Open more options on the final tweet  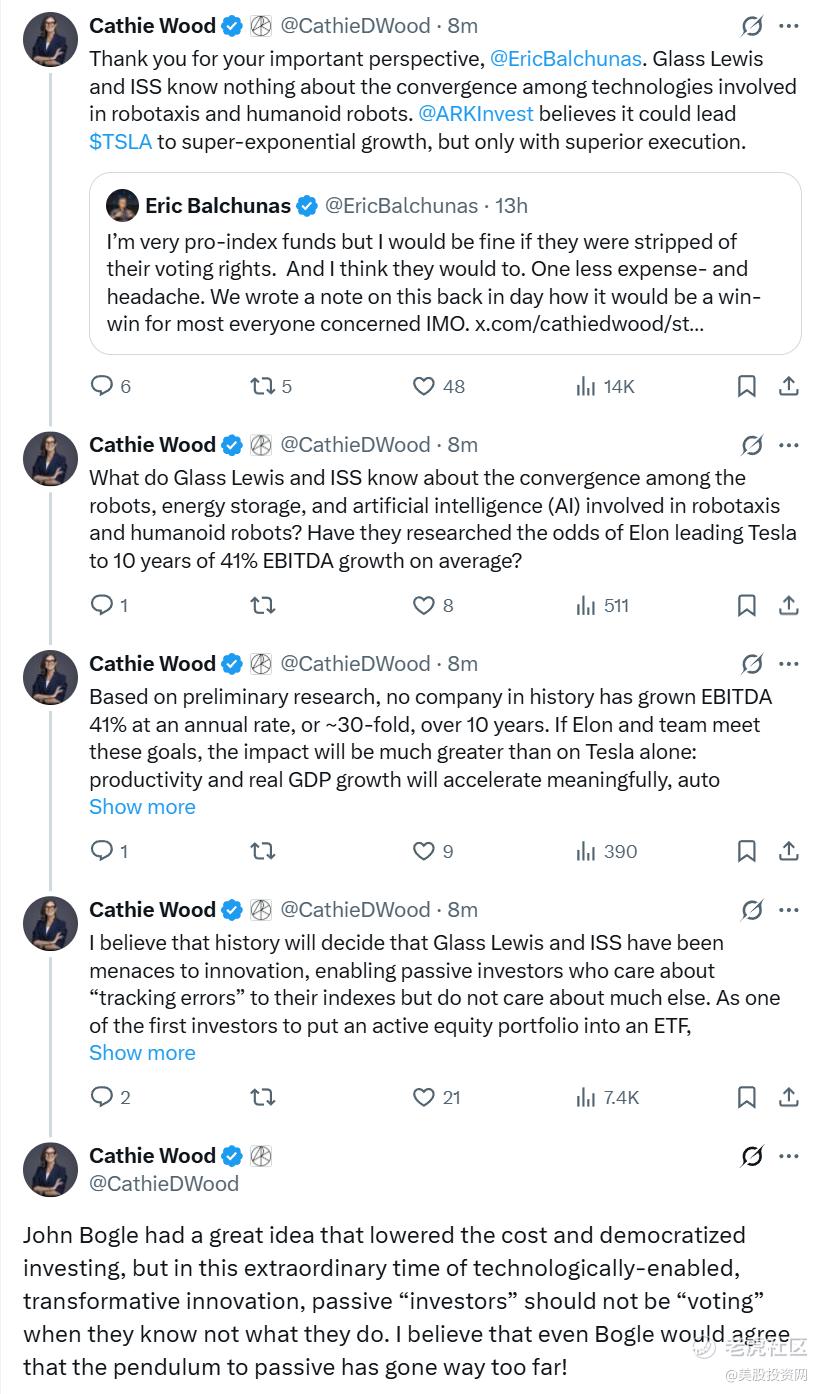pyautogui.click(x=789, y=1156)
